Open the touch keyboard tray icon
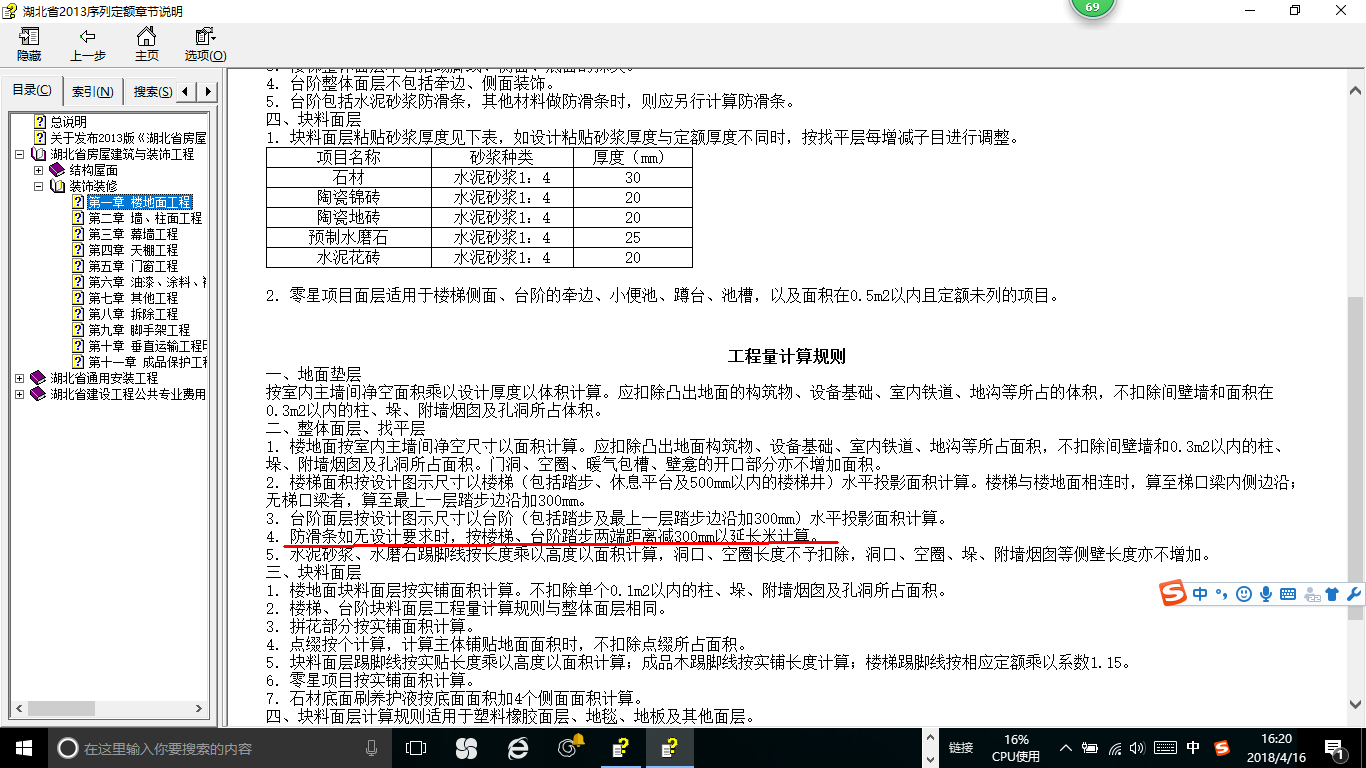 [x=1165, y=748]
